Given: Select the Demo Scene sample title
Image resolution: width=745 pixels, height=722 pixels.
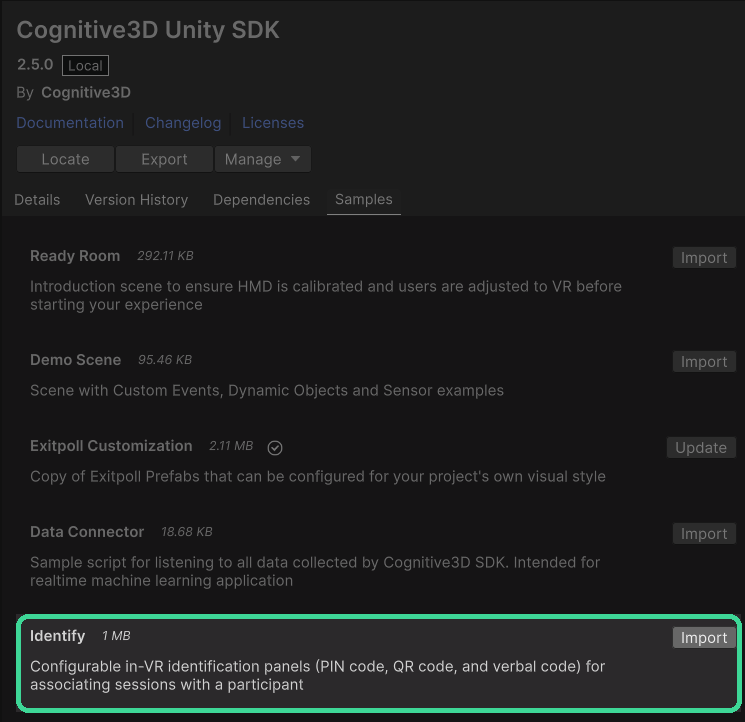Looking at the screenshot, I should click(76, 360).
